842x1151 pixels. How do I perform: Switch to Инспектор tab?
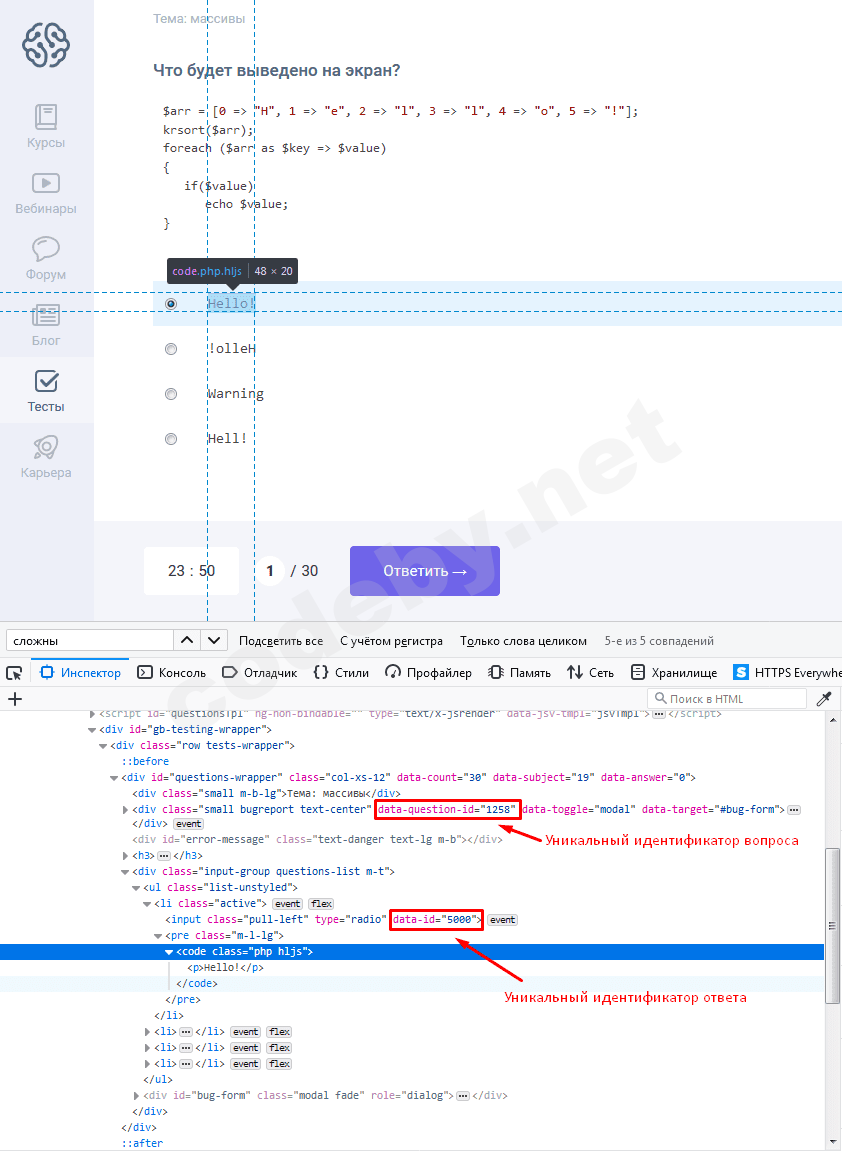80,672
